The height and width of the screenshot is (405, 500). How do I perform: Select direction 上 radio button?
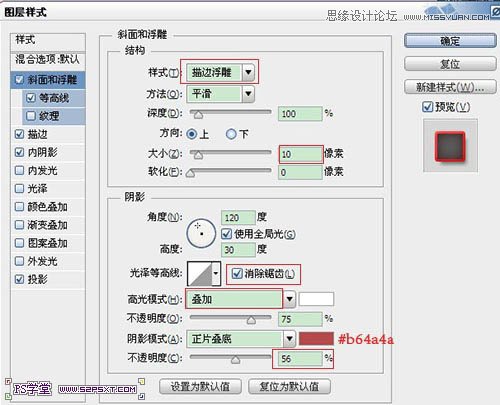(x=192, y=134)
